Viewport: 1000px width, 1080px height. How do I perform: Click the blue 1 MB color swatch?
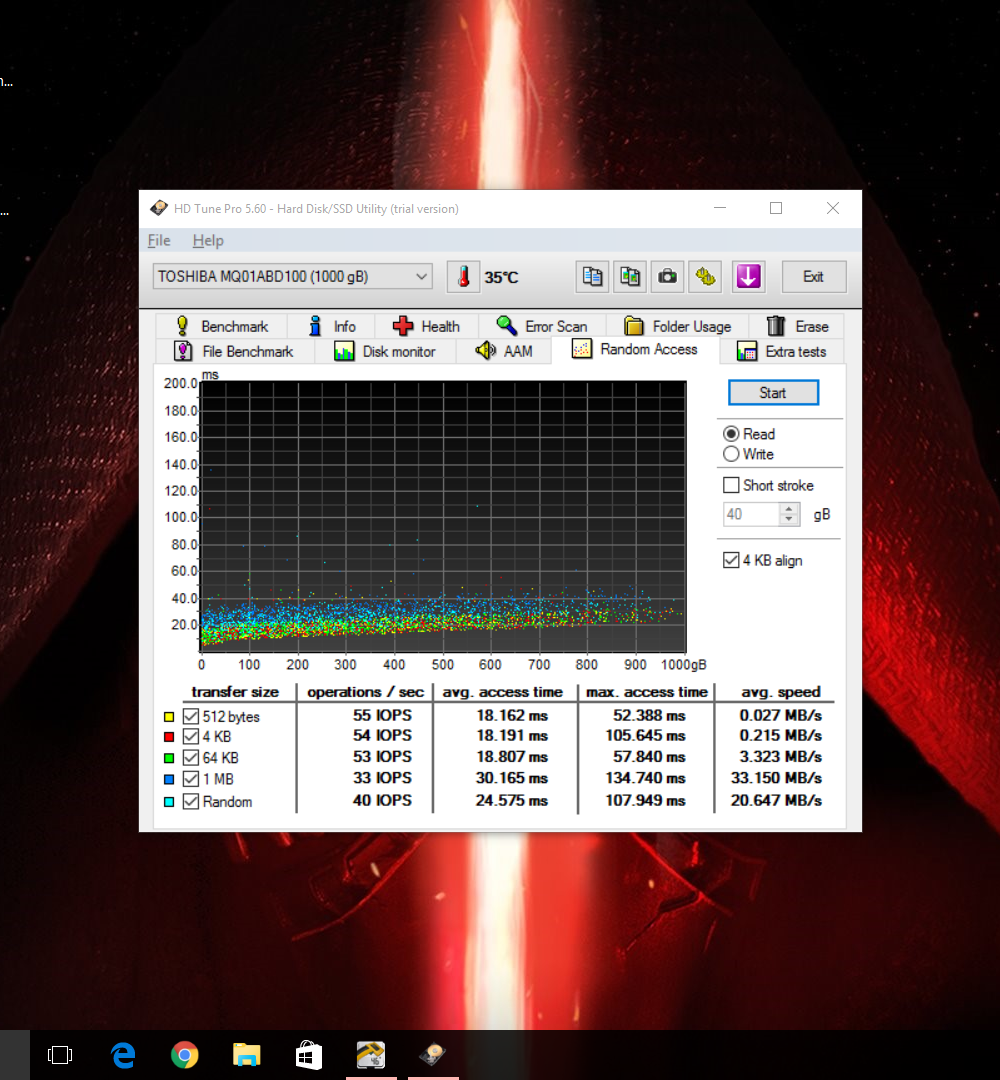(x=169, y=779)
